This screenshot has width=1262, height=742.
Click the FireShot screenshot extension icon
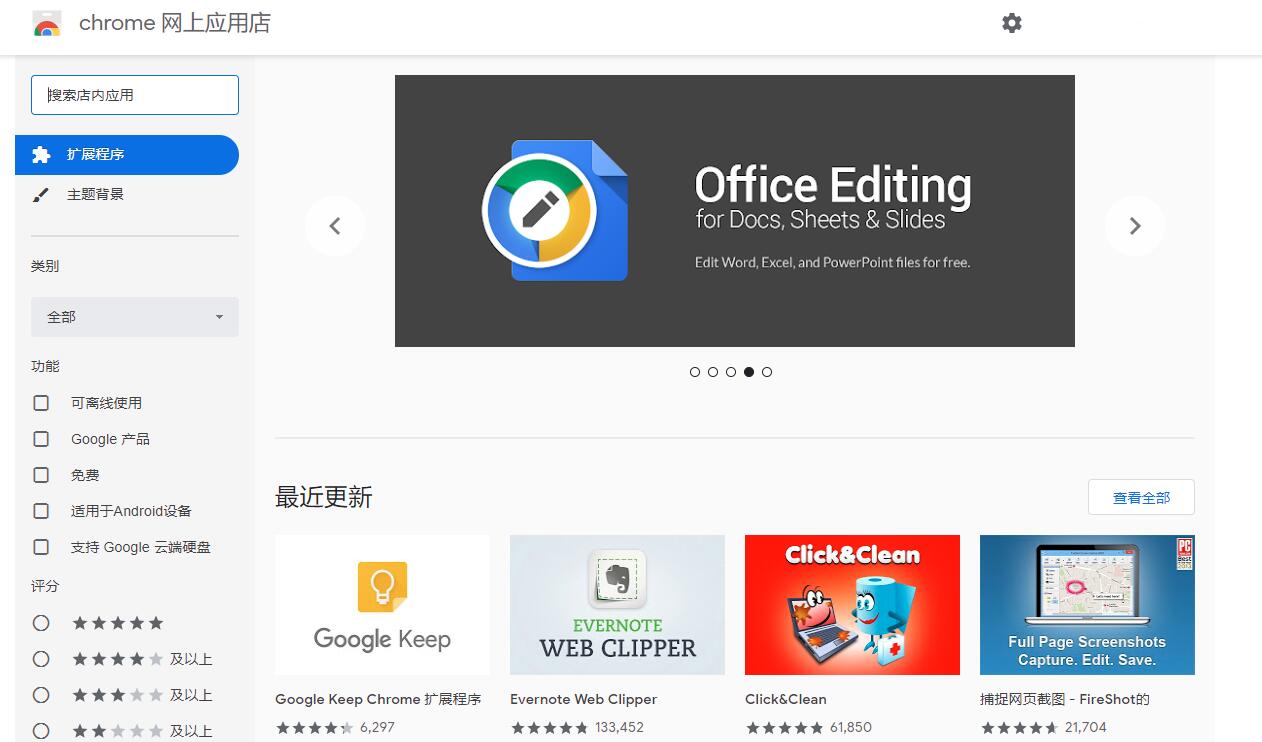1087,604
